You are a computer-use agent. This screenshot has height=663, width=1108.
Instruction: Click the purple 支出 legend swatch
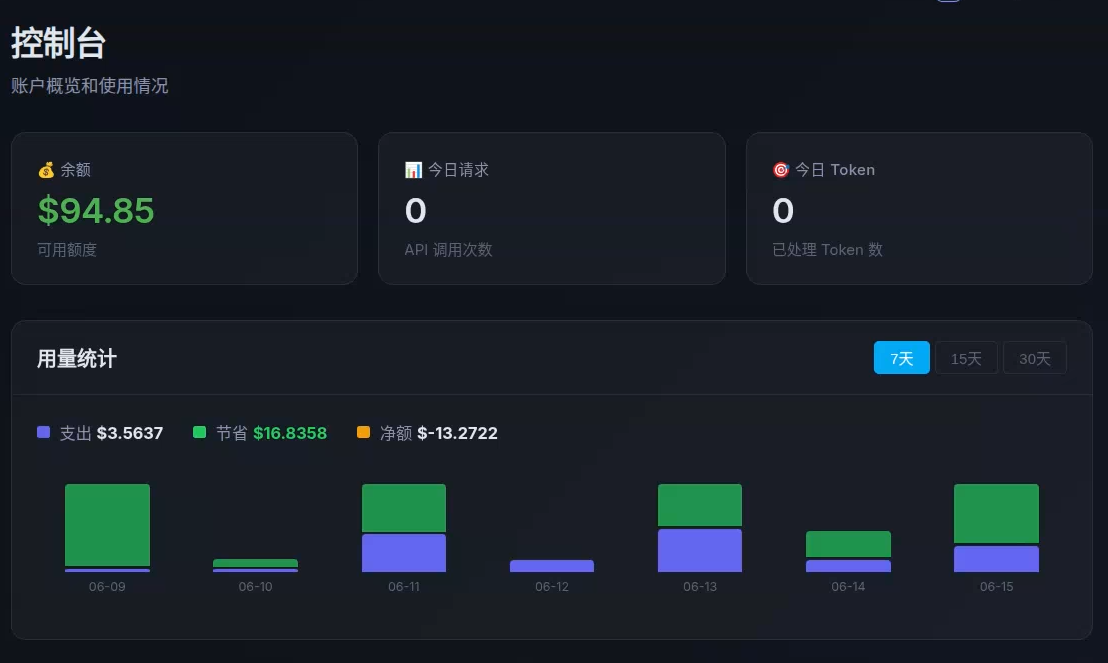coord(44,432)
